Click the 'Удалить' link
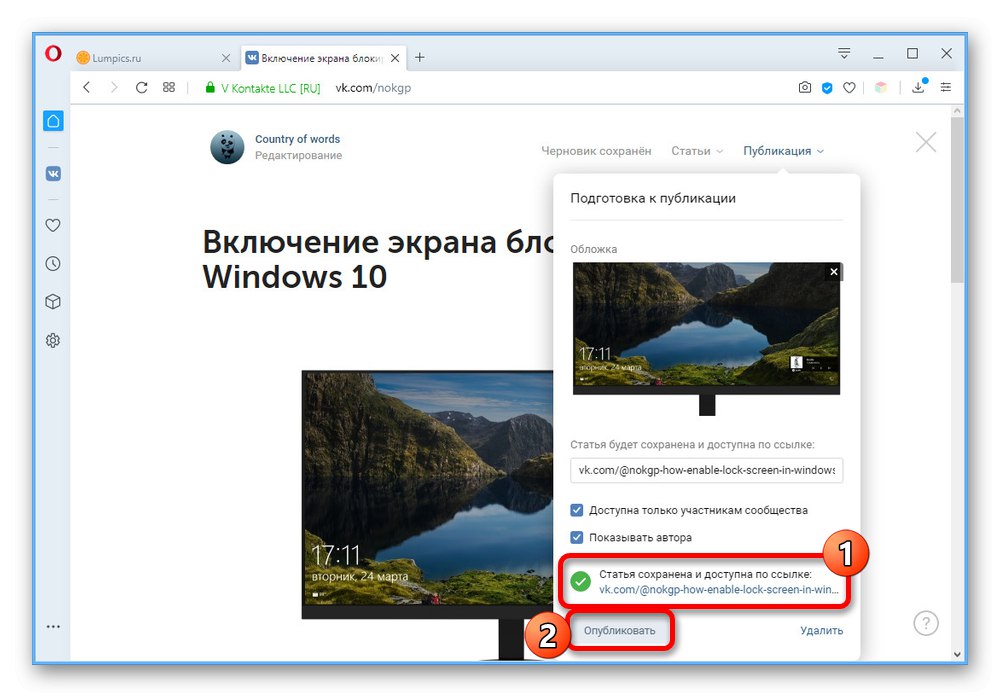The width and height of the screenshot is (1000, 697). pyautogui.click(x=821, y=630)
